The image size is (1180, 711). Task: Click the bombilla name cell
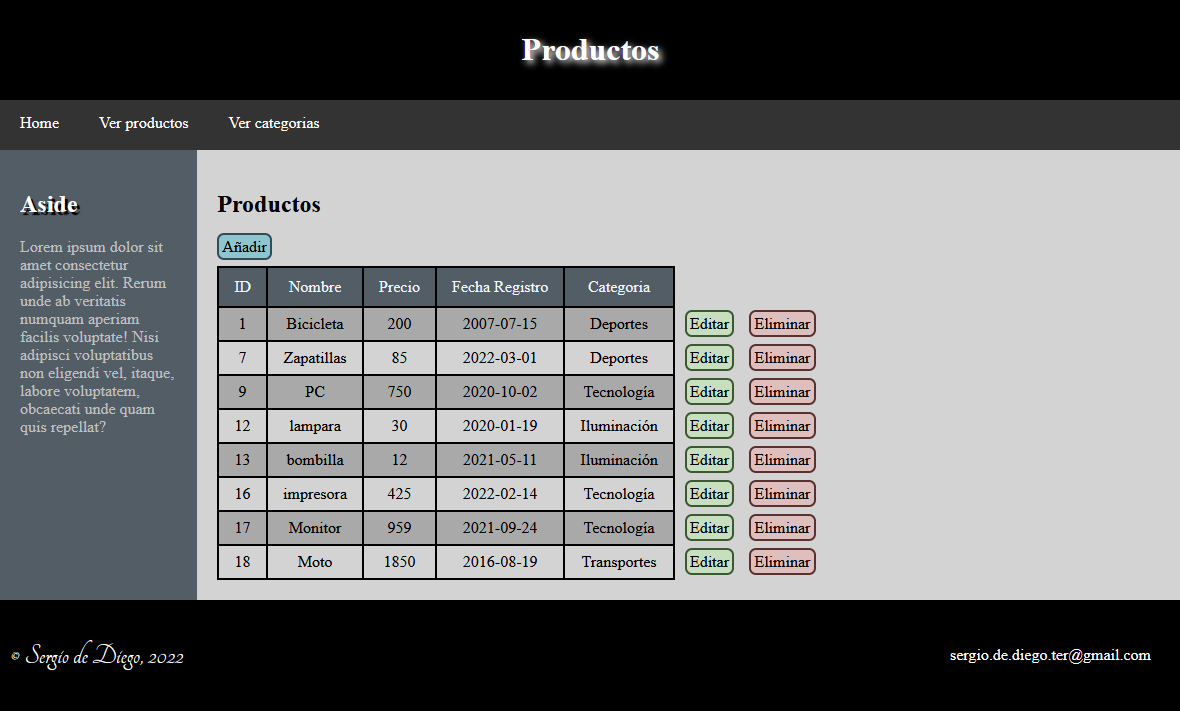315,460
